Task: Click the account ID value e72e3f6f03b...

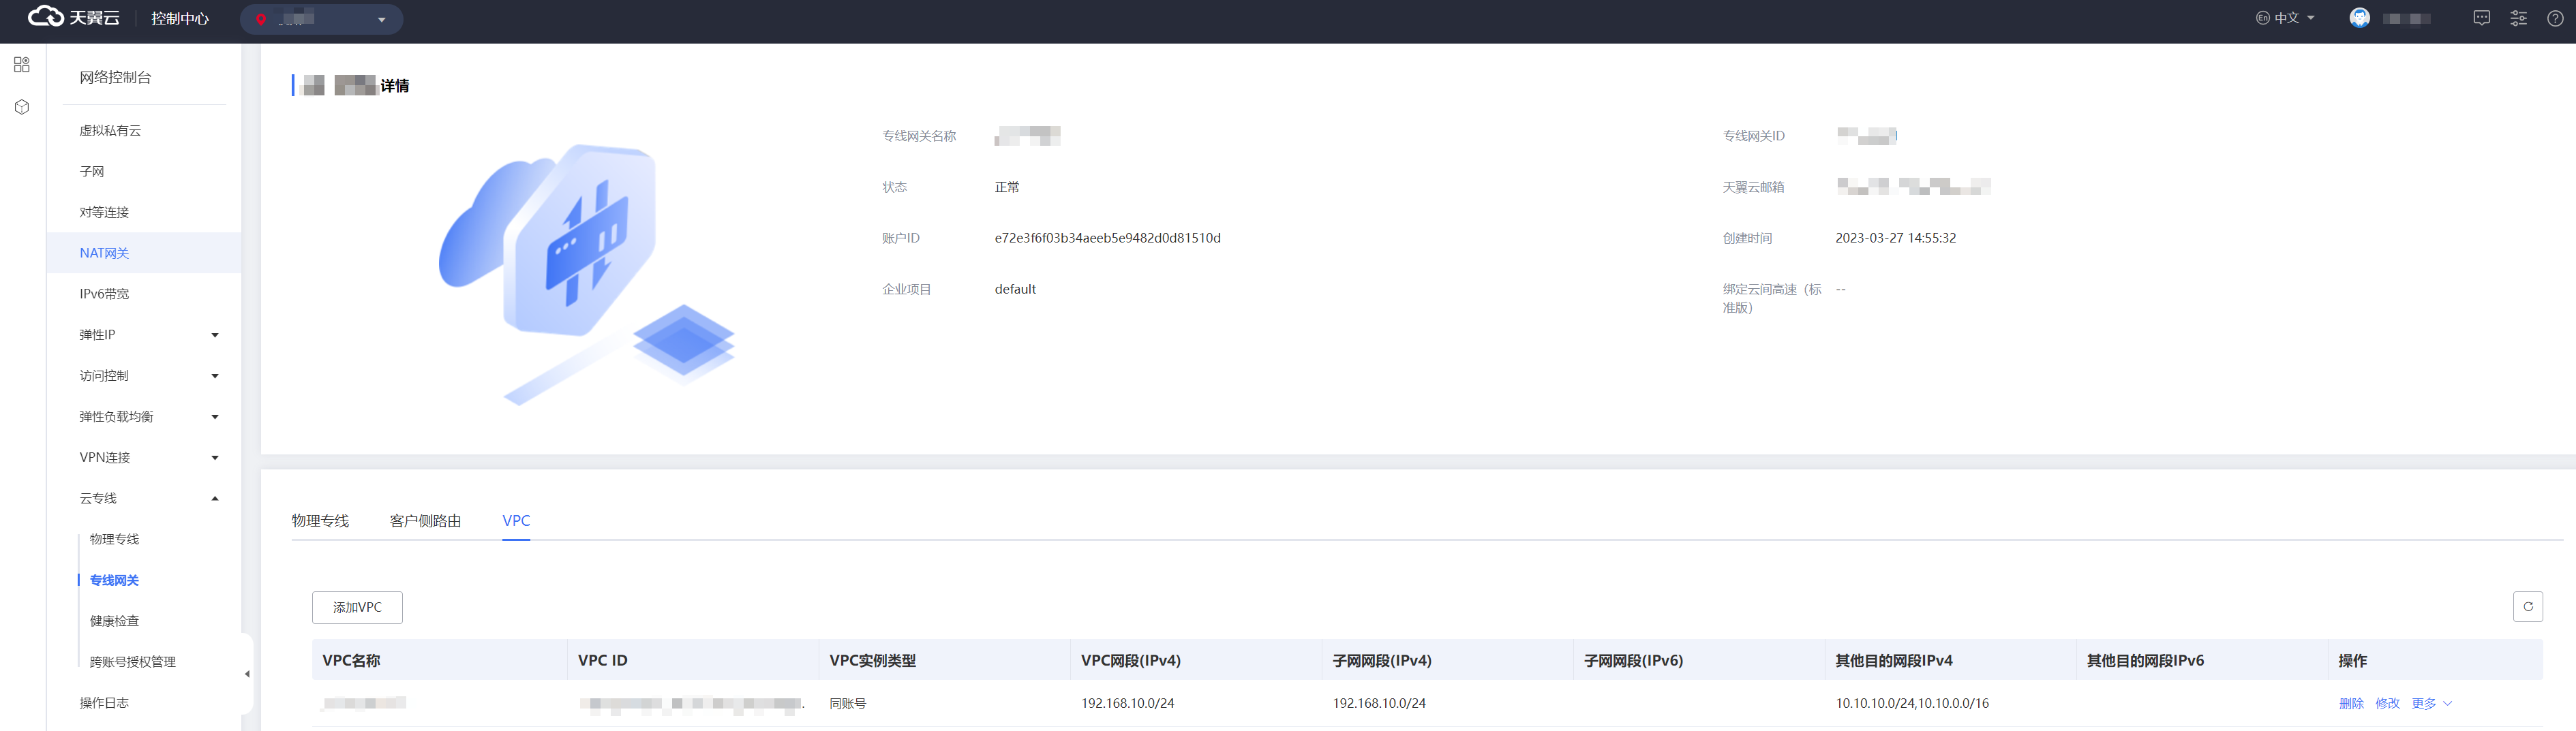Action: [x=1107, y=238]
